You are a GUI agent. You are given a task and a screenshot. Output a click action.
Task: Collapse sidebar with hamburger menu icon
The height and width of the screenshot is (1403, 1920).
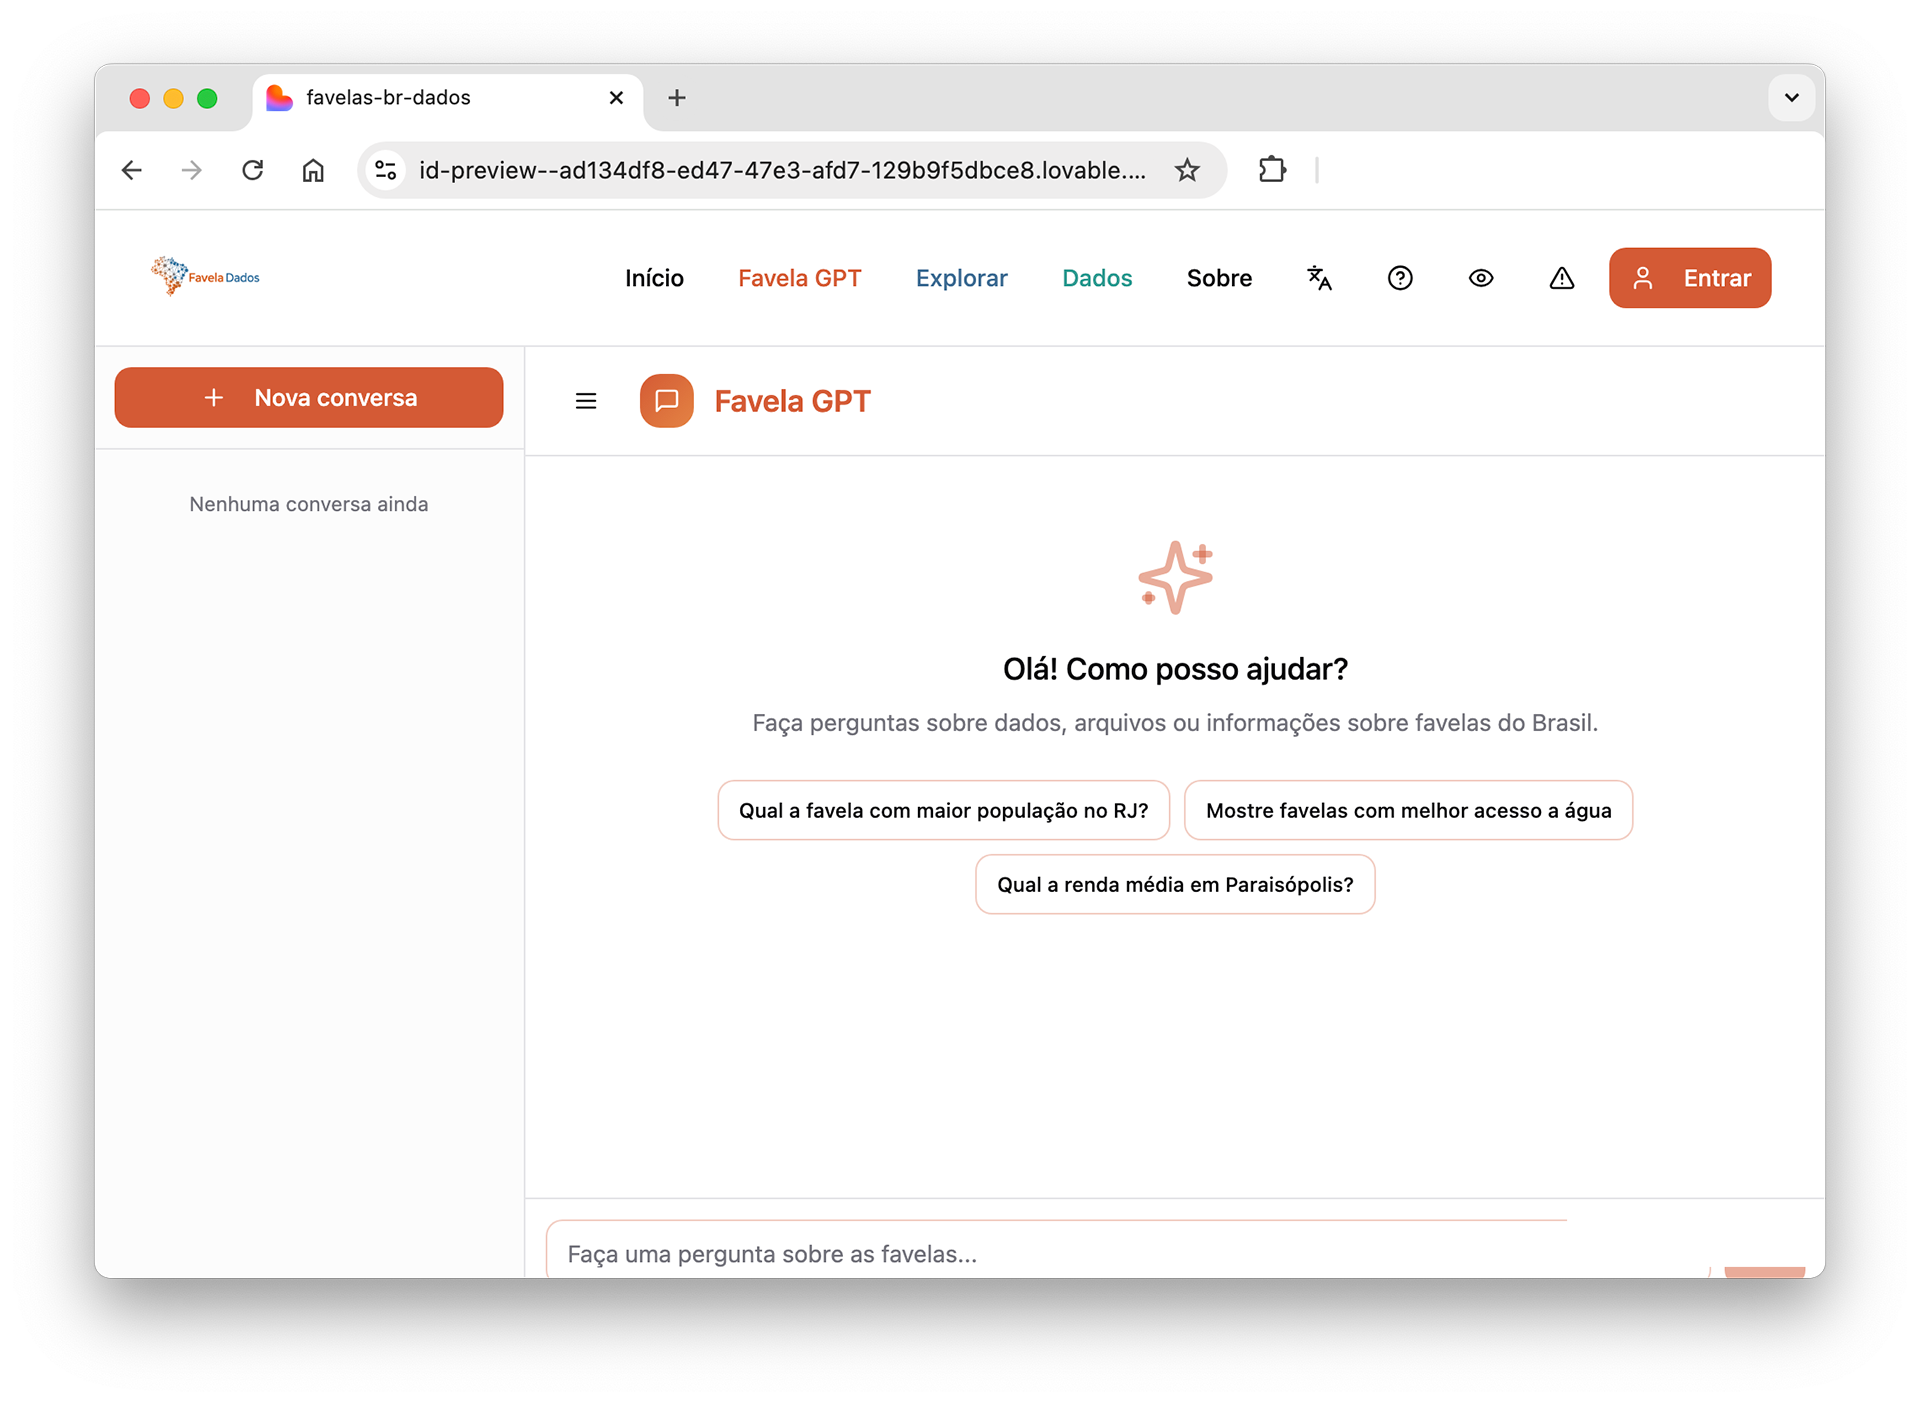(586, 401)
